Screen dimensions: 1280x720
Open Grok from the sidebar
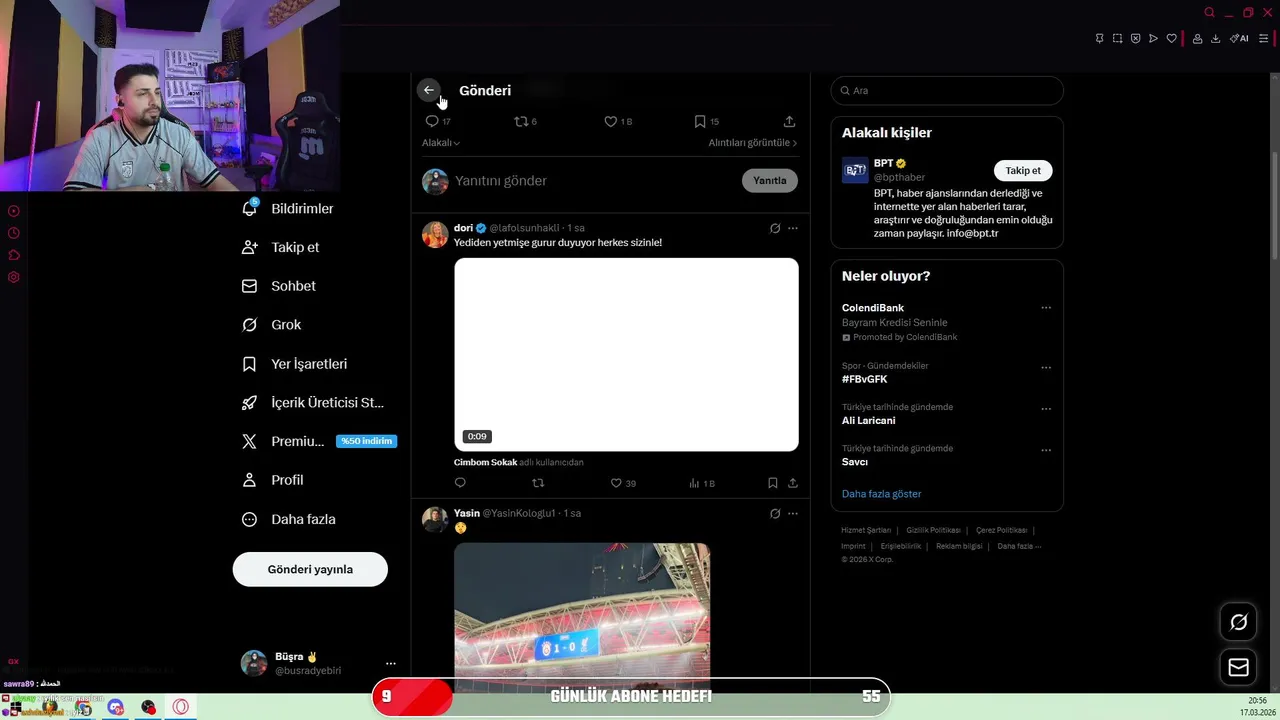click(x=271, y=325)
